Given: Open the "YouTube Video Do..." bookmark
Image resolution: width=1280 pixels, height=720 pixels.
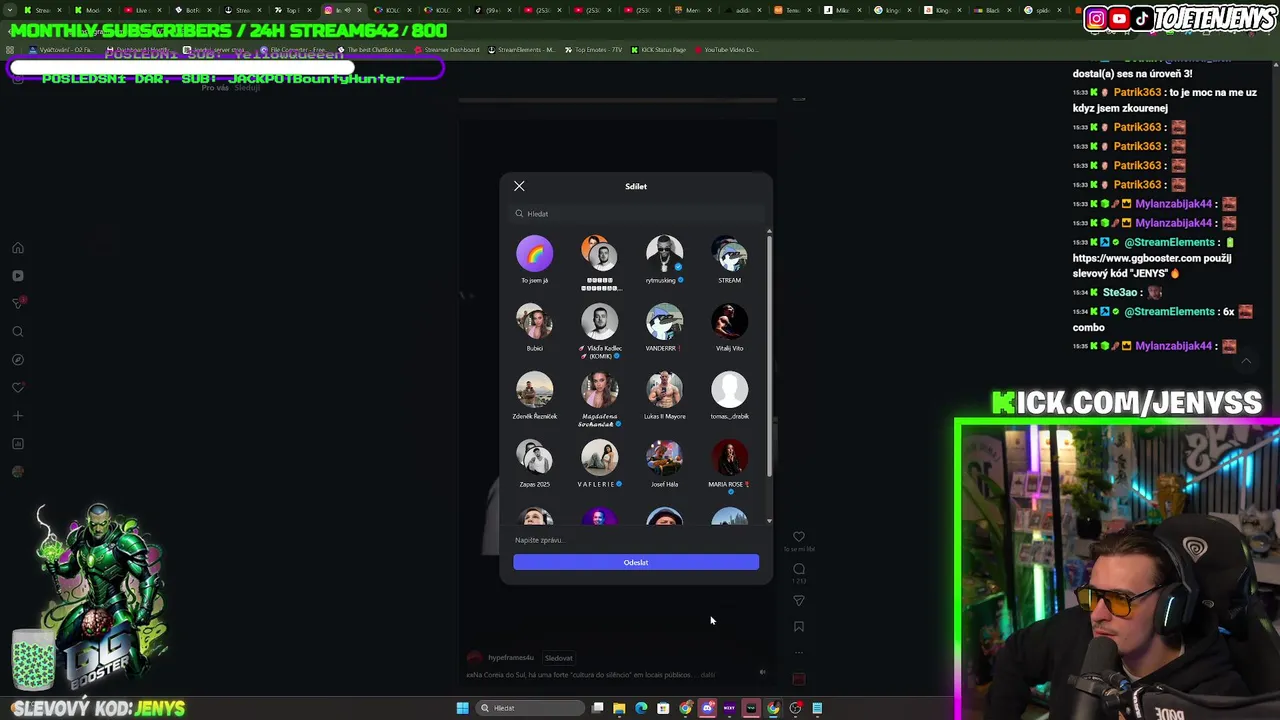Looking at the screenshot, I should [x=725, y=50].
